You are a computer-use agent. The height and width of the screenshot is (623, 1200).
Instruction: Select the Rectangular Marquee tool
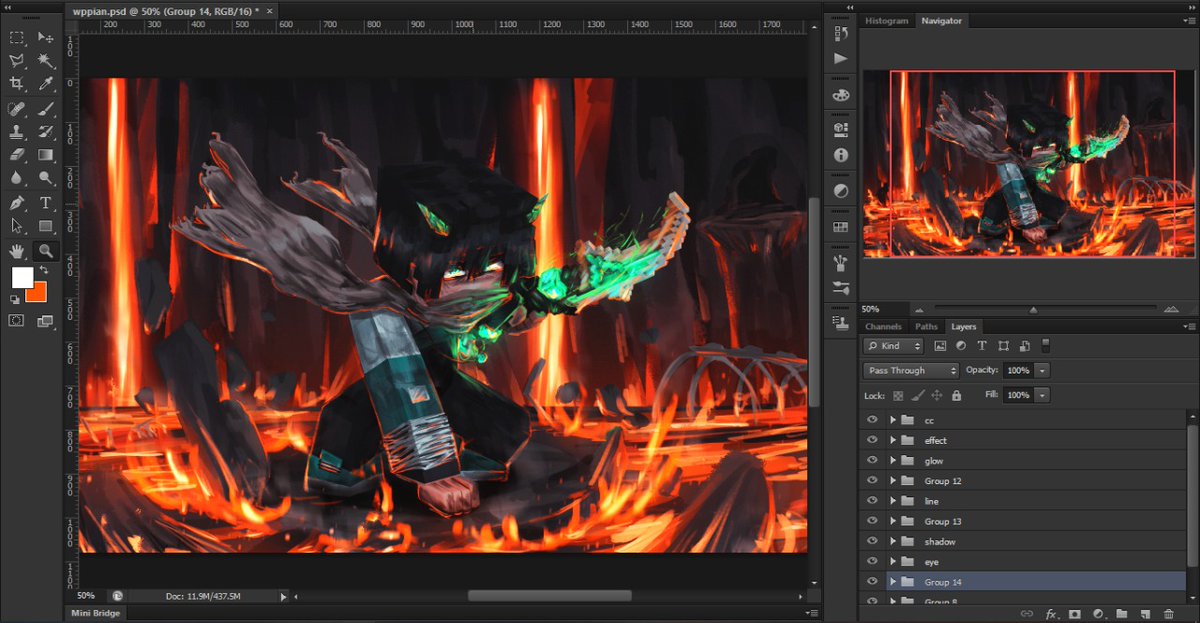16,38
